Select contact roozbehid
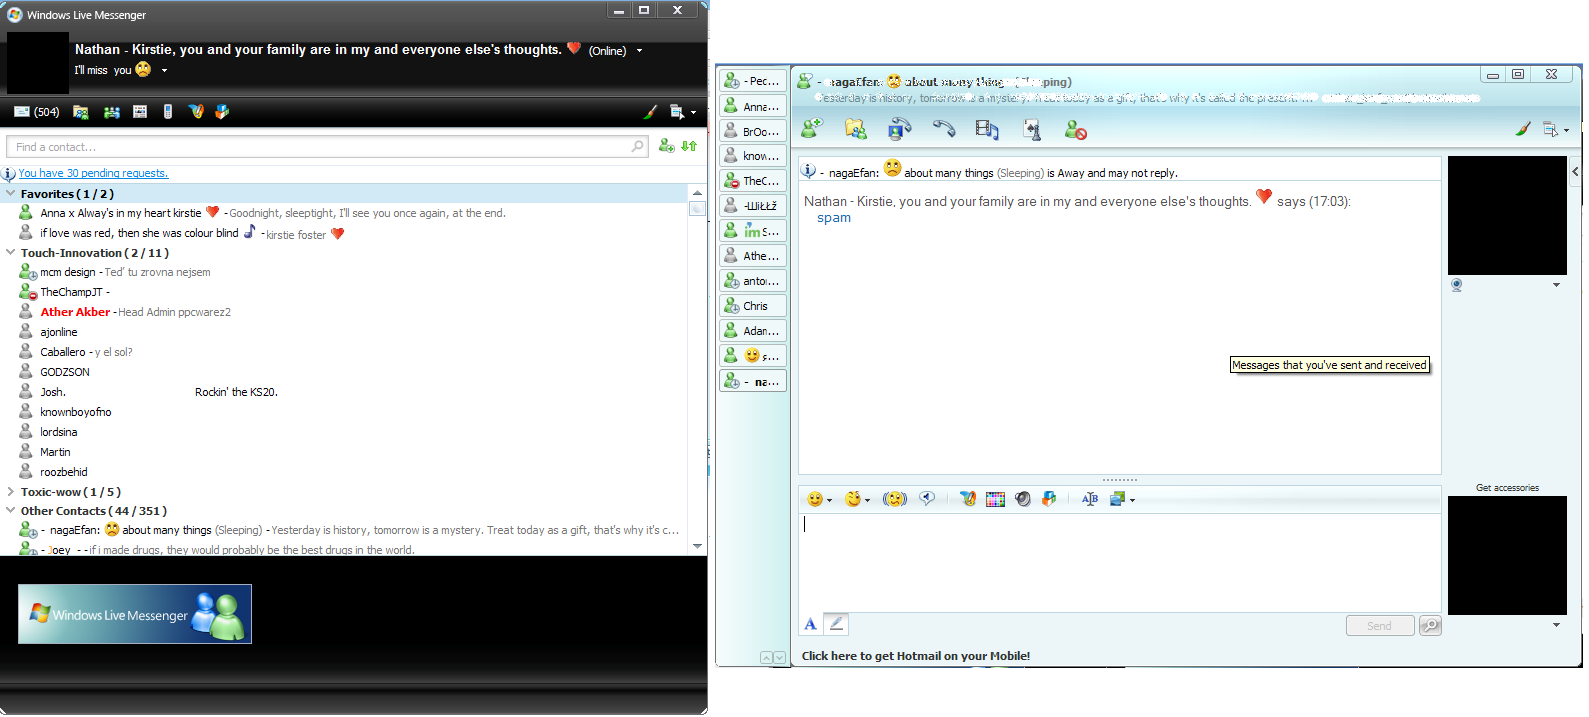The height and width of the screenshot is (717, 1589). [x=54, y=472]
